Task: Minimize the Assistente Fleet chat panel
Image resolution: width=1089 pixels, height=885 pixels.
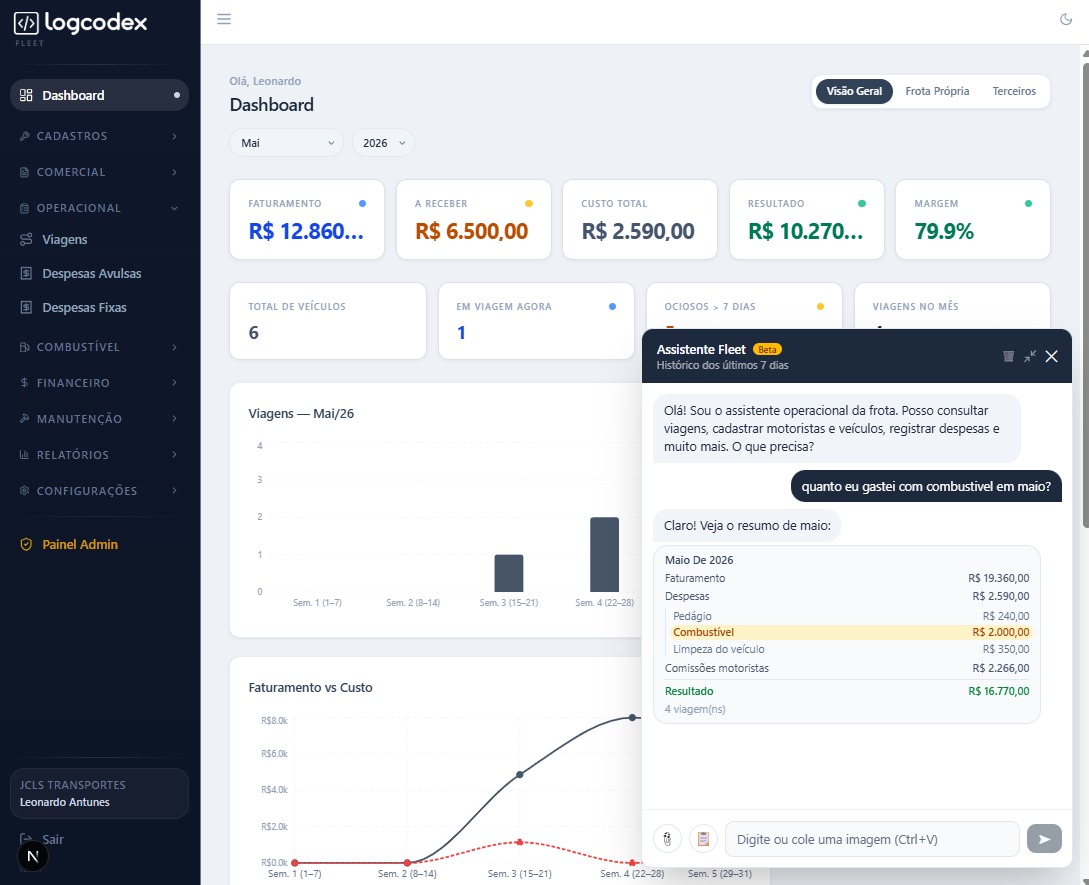Action: pos(1030,356)
